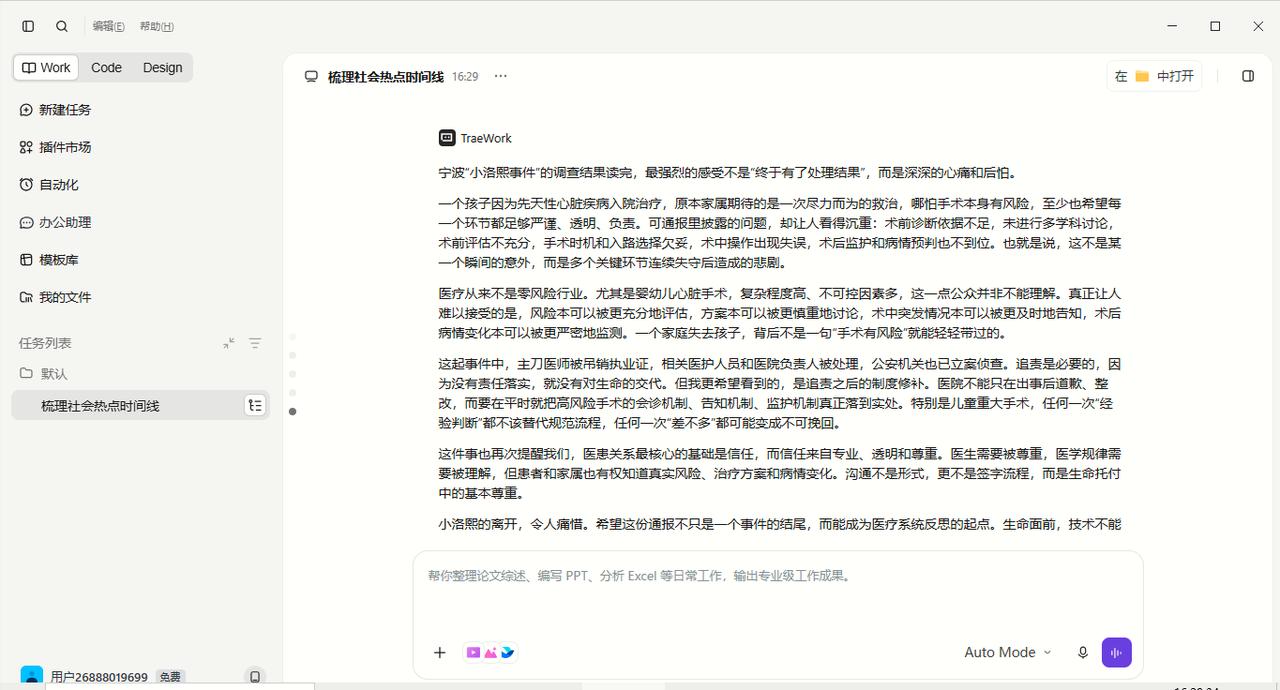The width and height of the screenshot is (1280, 690).
Task: Switch to the Work tab
Action: pos(46,68)
